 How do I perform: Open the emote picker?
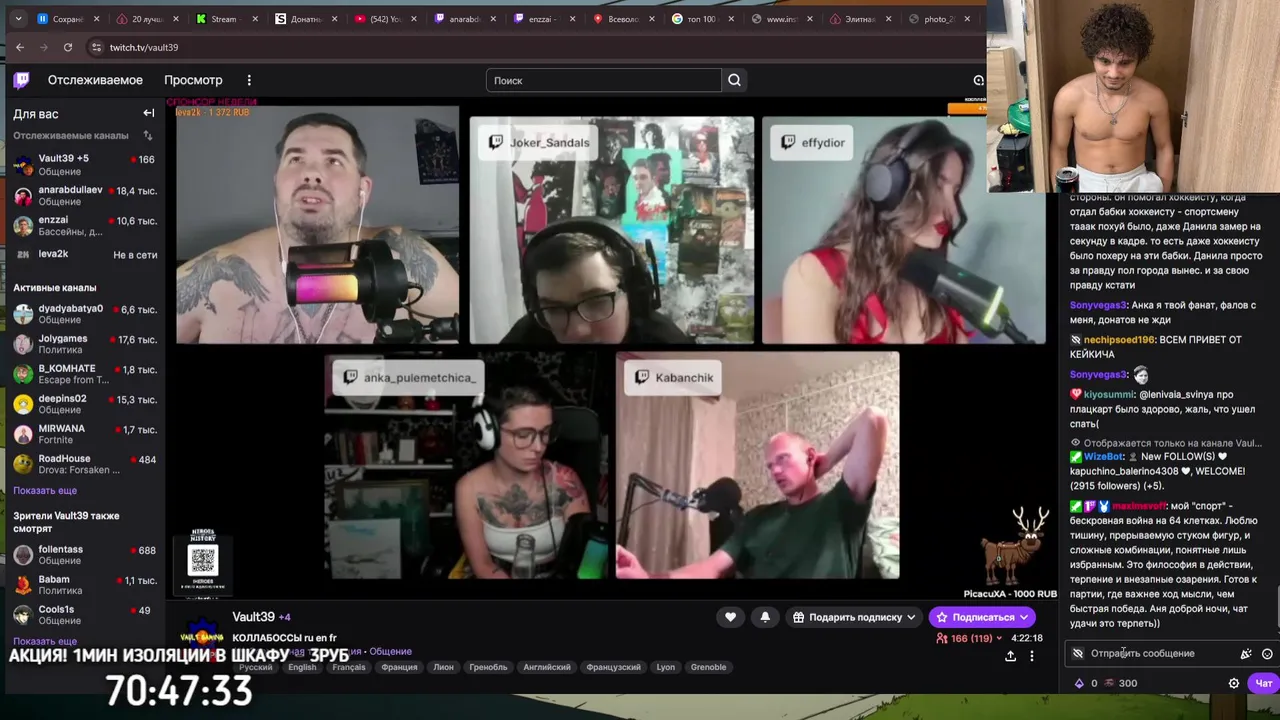click(x=1267, y=654)
